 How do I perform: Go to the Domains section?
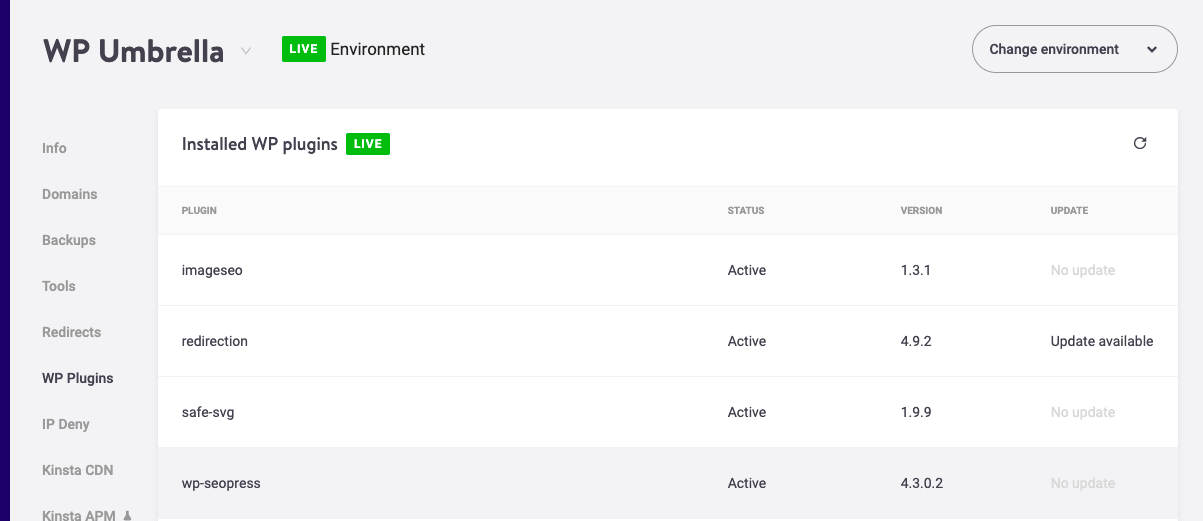click(x=70, y=194)
